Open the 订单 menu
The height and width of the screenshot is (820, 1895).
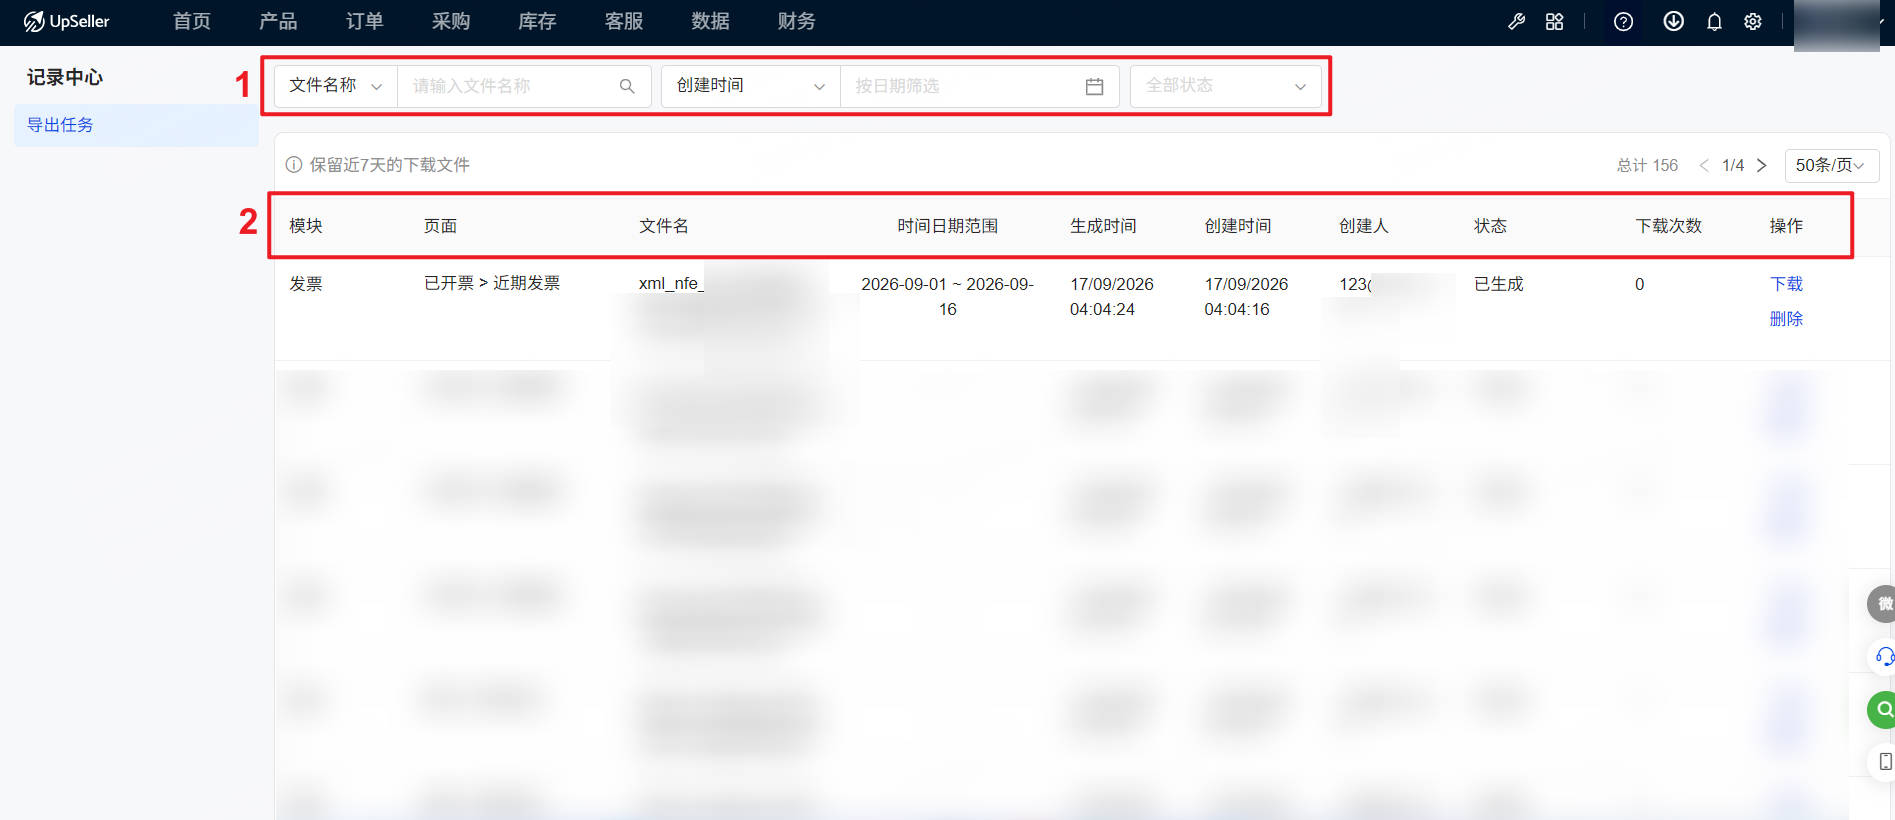(x=364, y=21)
